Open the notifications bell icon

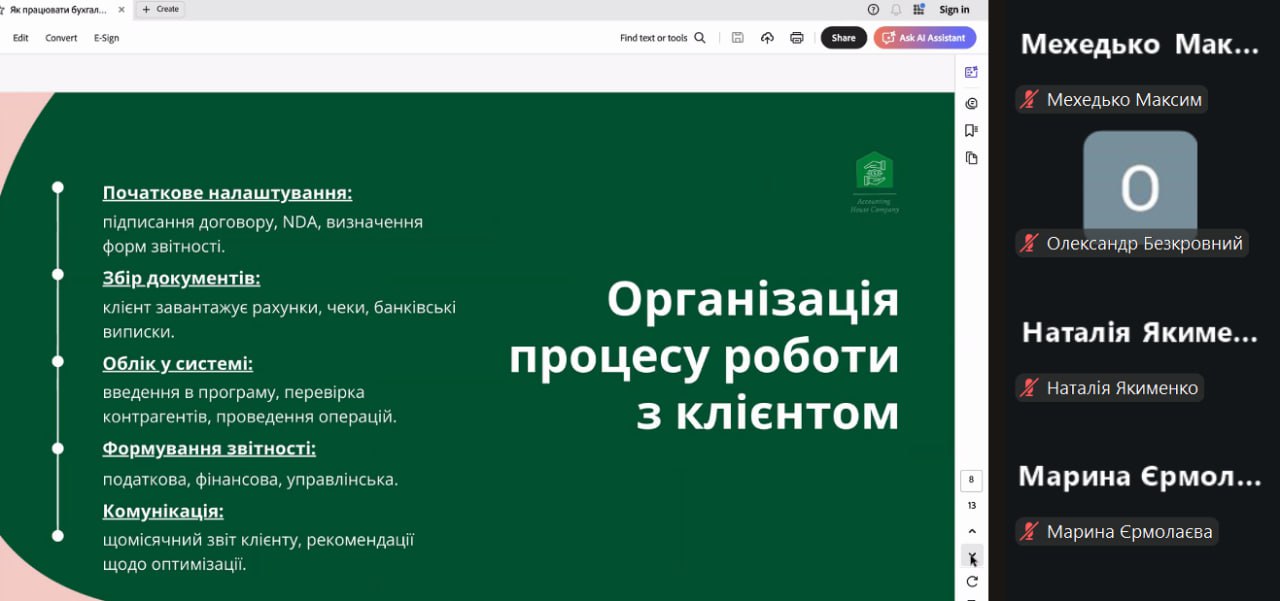[x=896, y=9]
